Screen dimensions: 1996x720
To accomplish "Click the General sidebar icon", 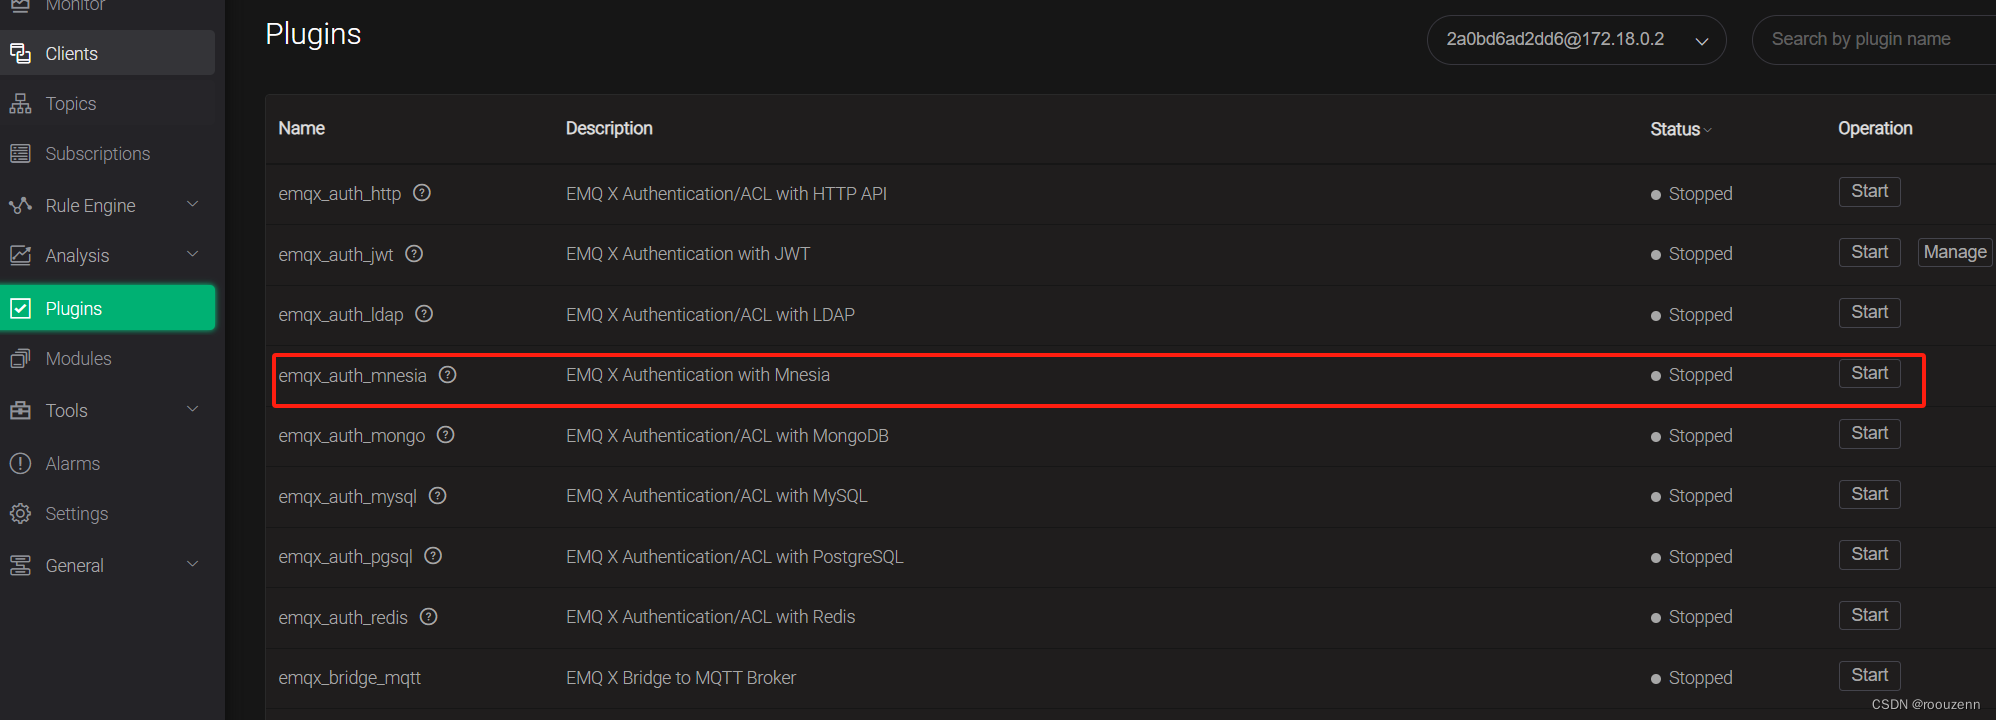I will (20, 565).
